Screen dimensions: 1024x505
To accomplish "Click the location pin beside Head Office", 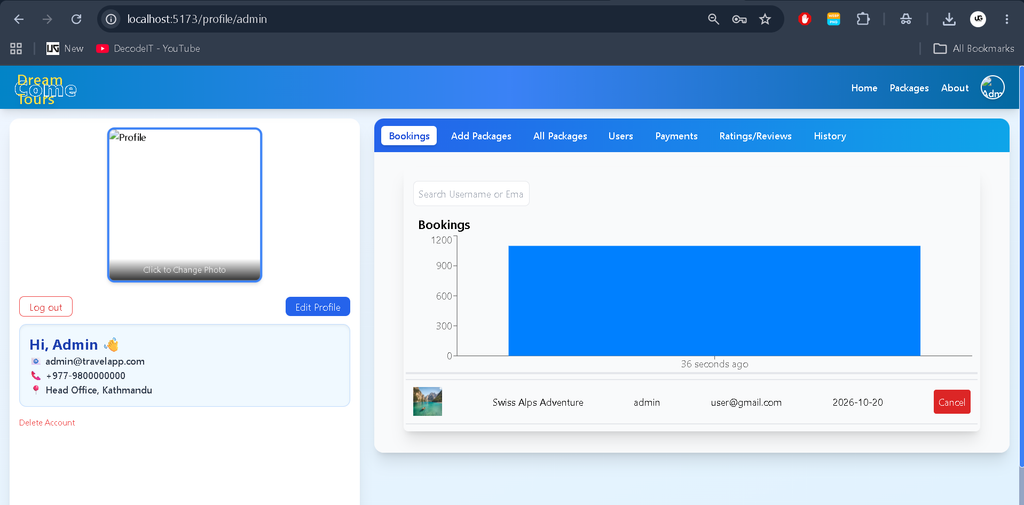I will coord(35,390).
